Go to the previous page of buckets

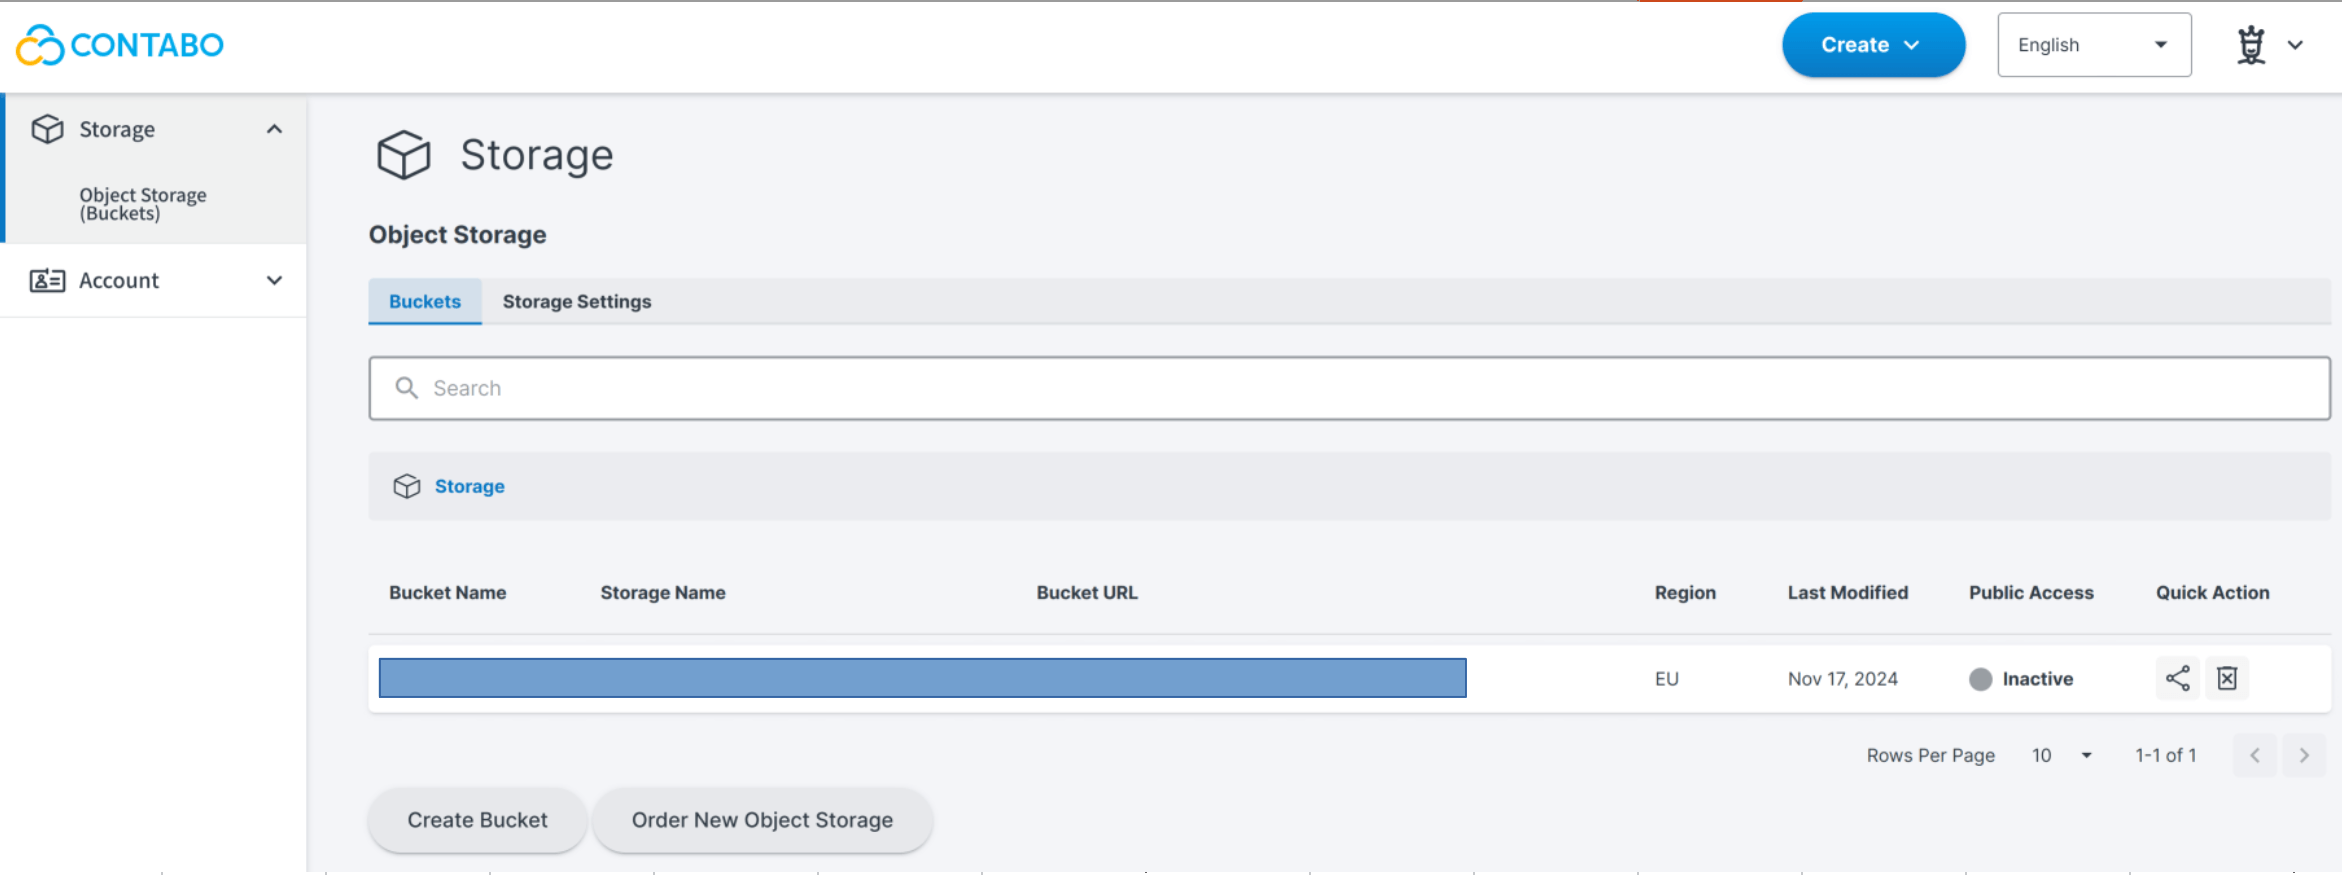(2255, 756)
